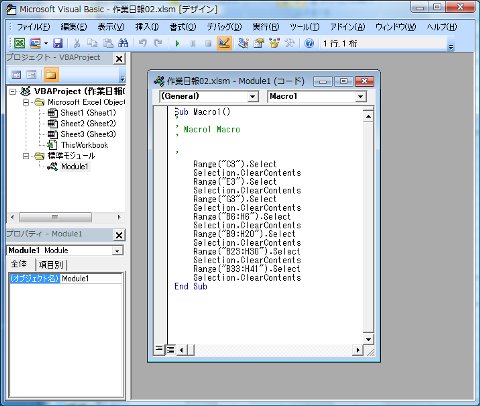480x406 pixels.
Task: Open the ファイル(F) menu
Action: [33, 27]
